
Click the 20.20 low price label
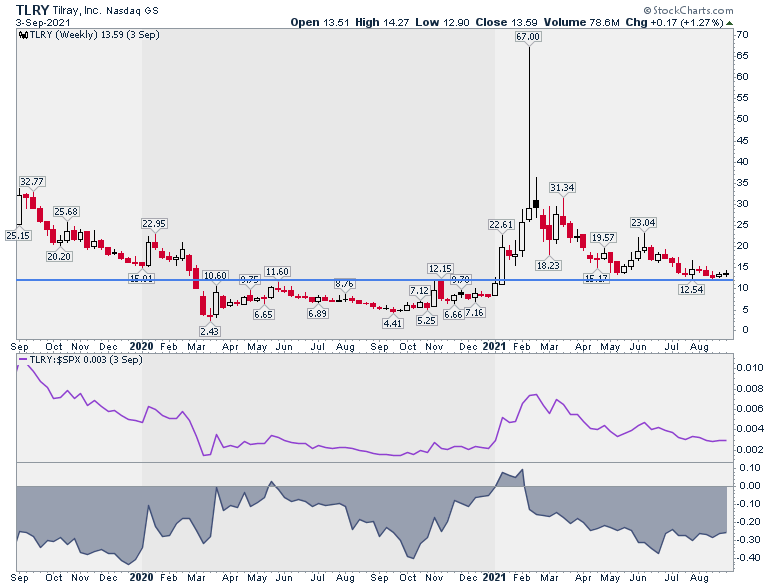click(59, 257)
